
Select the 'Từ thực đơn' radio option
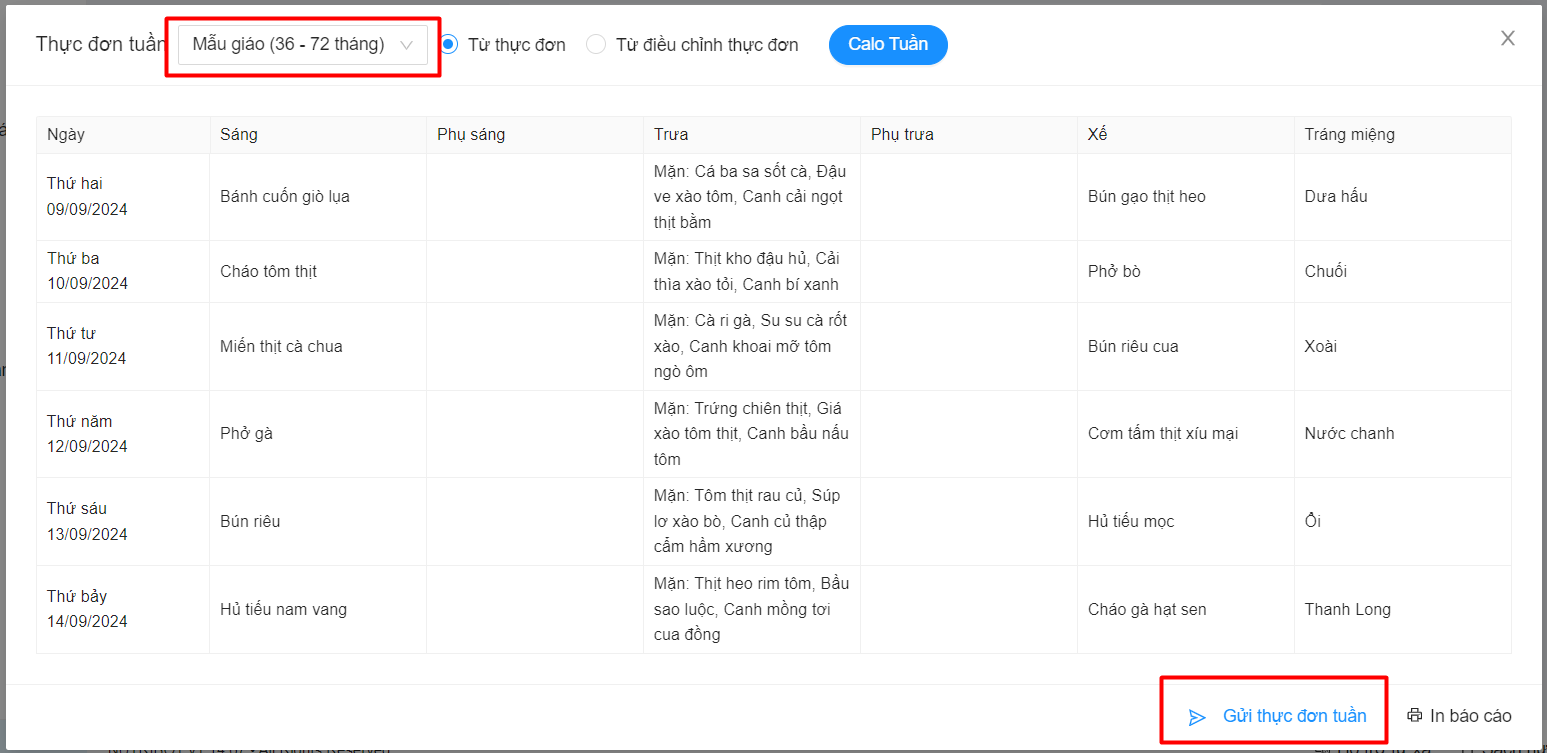click(450, 45)
